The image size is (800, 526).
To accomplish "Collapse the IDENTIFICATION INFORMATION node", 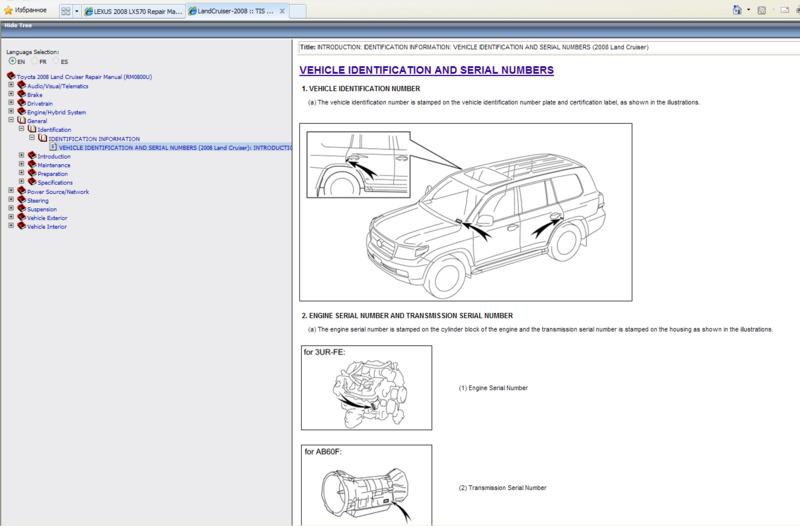I will pyautogui.click(x=32, y=138).
